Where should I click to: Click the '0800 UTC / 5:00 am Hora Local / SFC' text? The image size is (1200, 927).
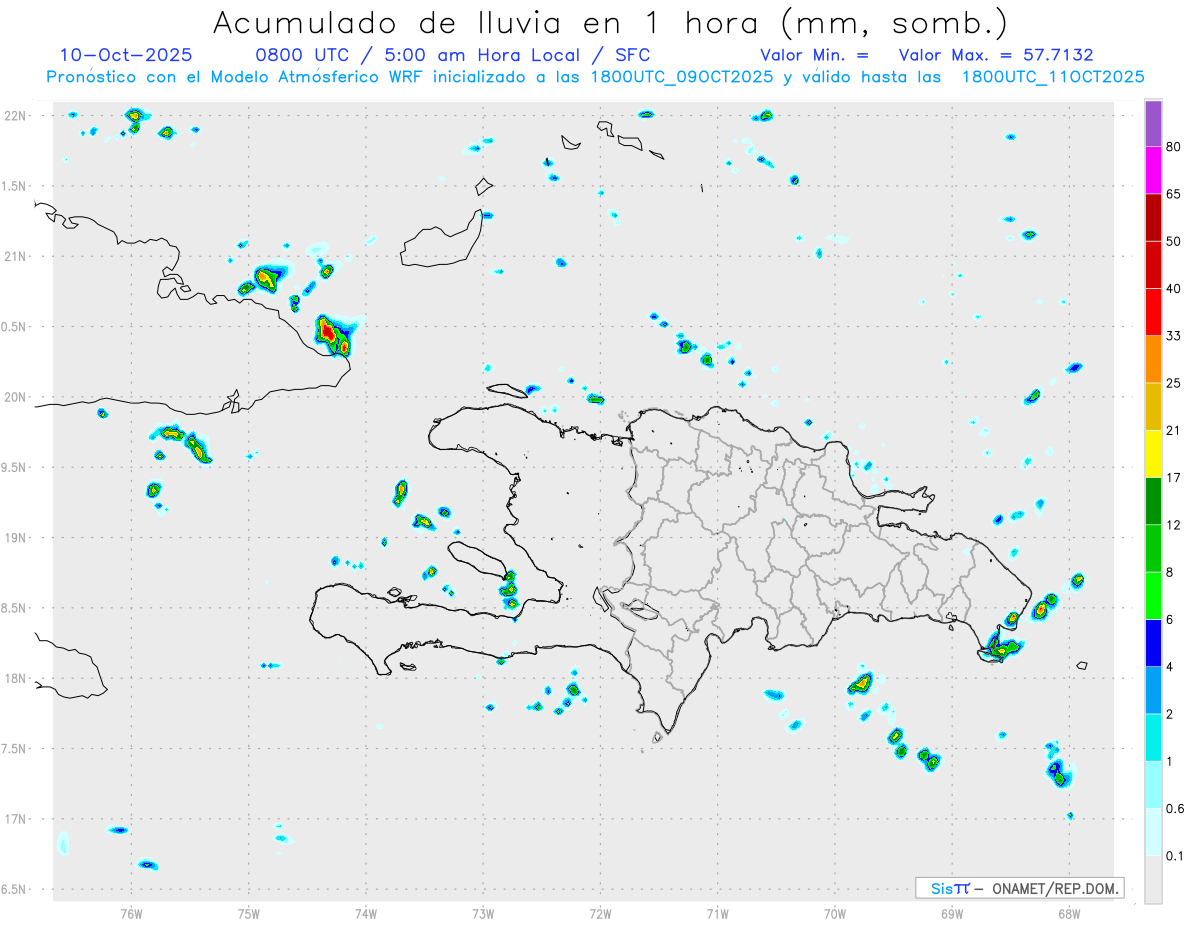453,55
